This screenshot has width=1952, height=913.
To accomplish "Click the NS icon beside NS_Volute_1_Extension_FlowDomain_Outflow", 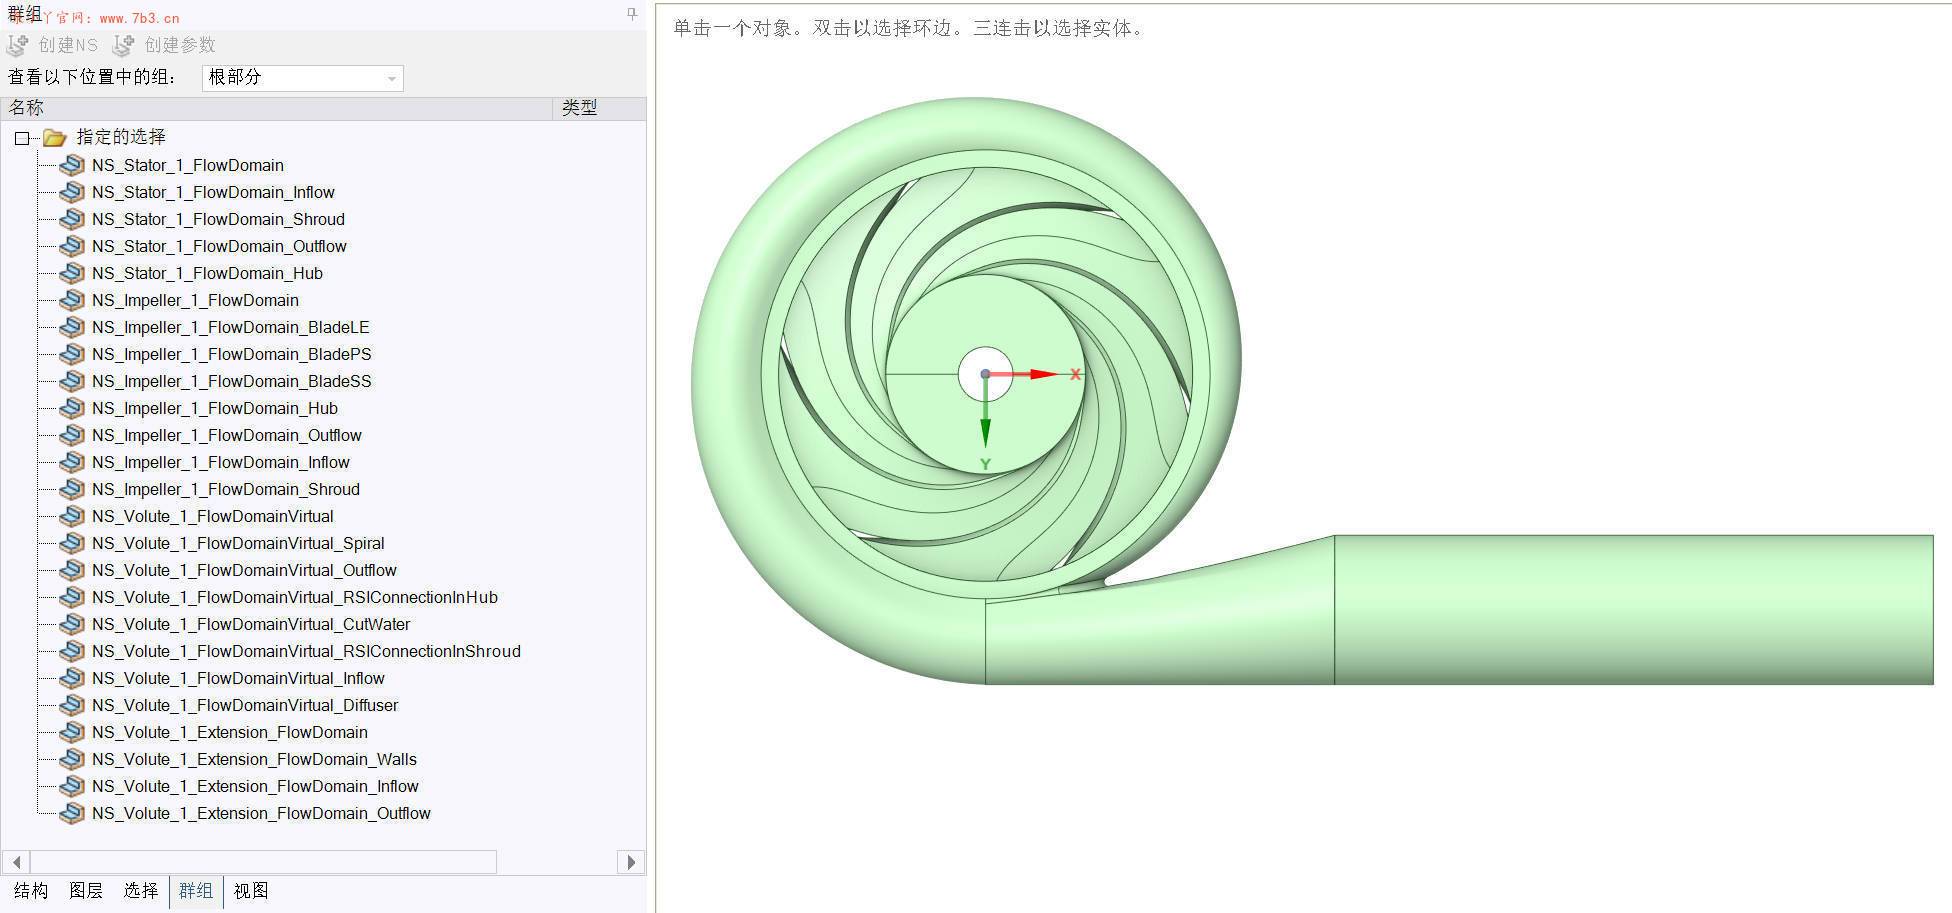I will pyautogui.click(x=71, y=813).
